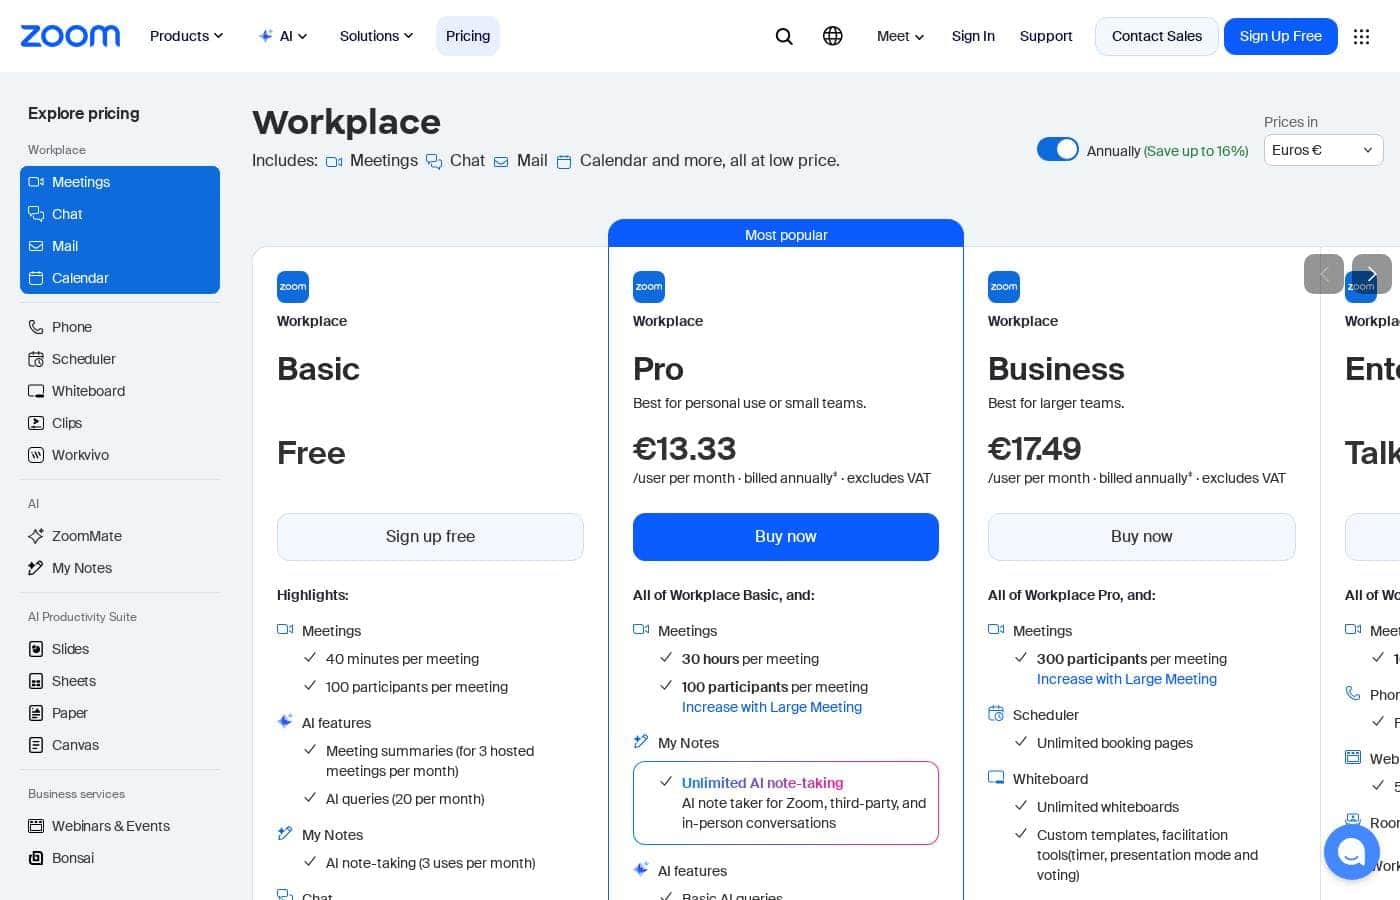Click Buy now on the Pro plan
The height and width of the screenshot is (900, 1400).
[785, 537]
